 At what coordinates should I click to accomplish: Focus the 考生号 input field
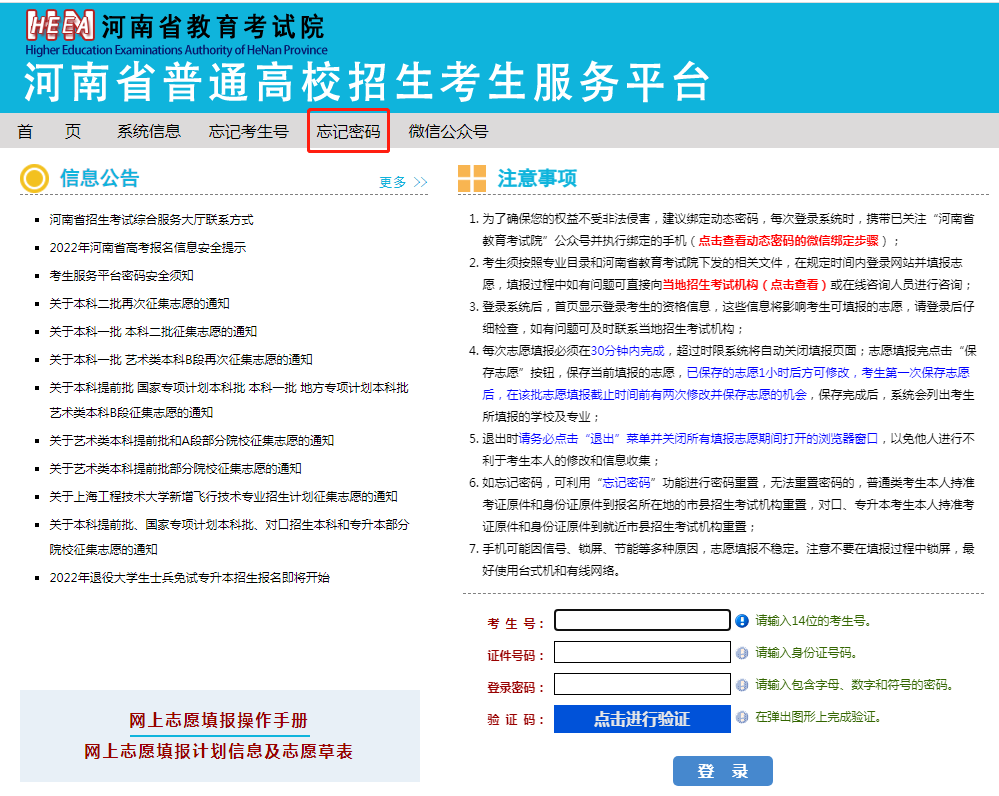[642, 620]
